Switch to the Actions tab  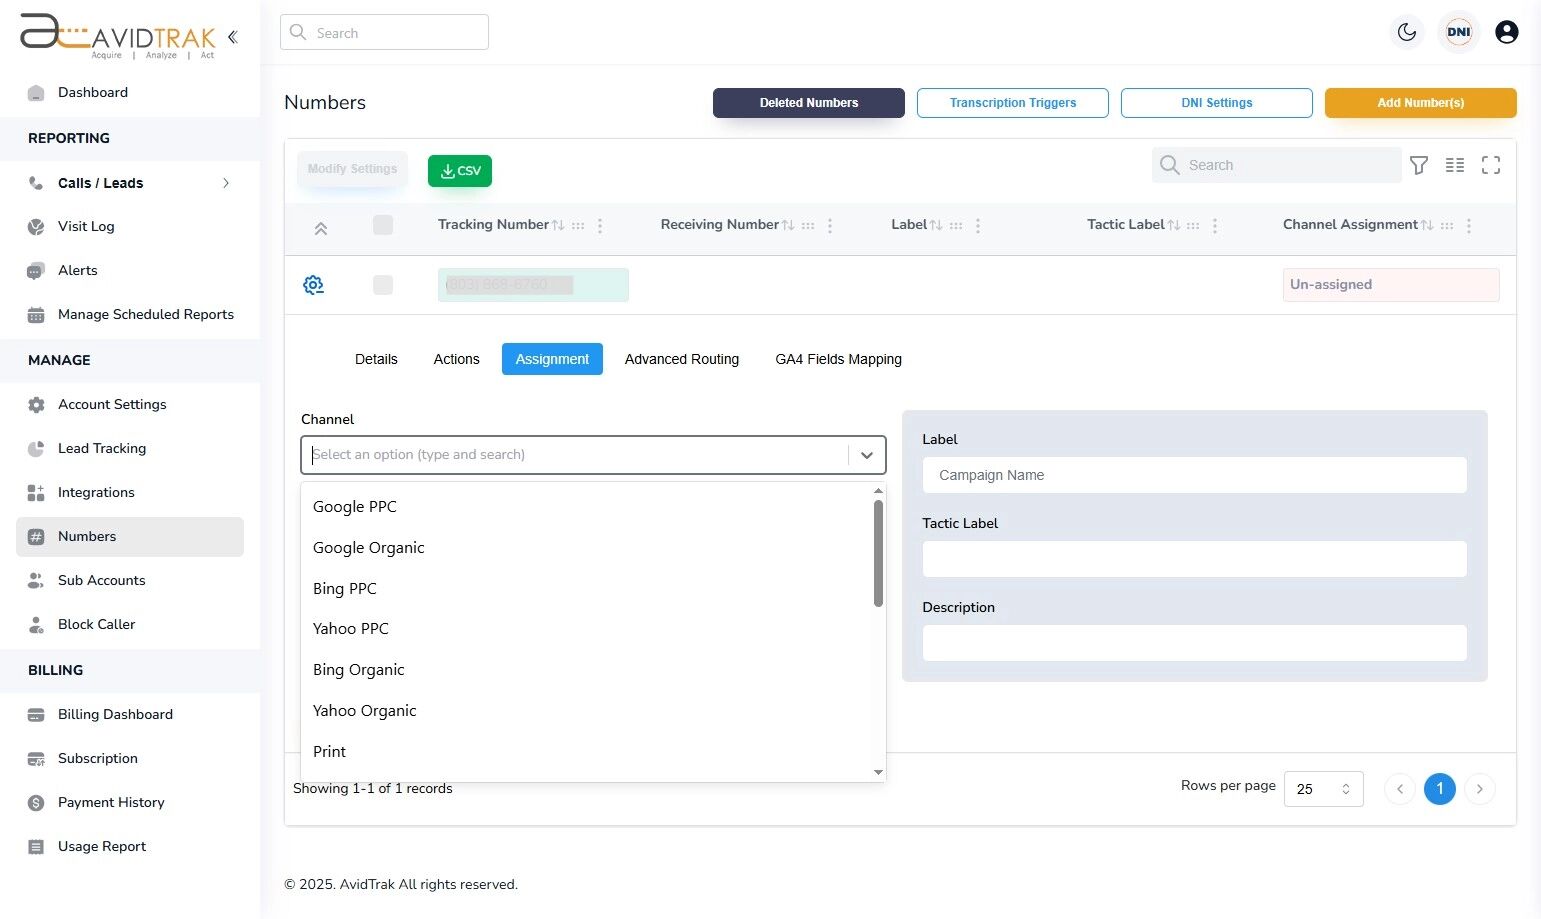point(456,359)
